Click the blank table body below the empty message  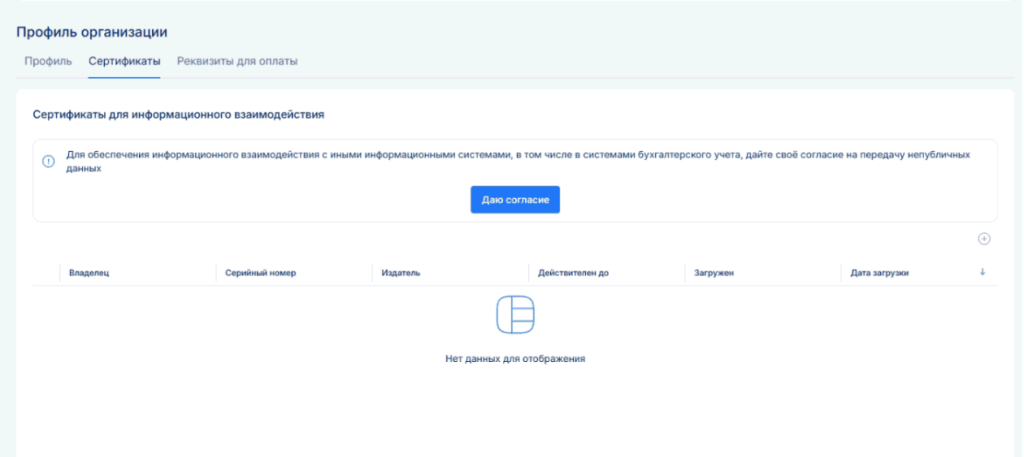(515, 415)
